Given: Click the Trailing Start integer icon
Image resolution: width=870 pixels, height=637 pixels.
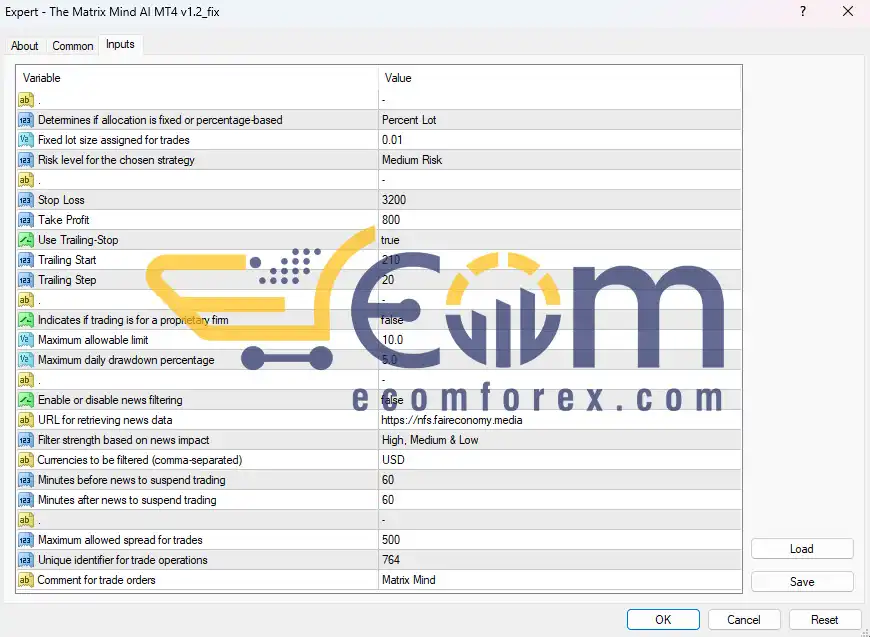Looking at the screenshot, I should pyautogui.click(x=25, y=260).
